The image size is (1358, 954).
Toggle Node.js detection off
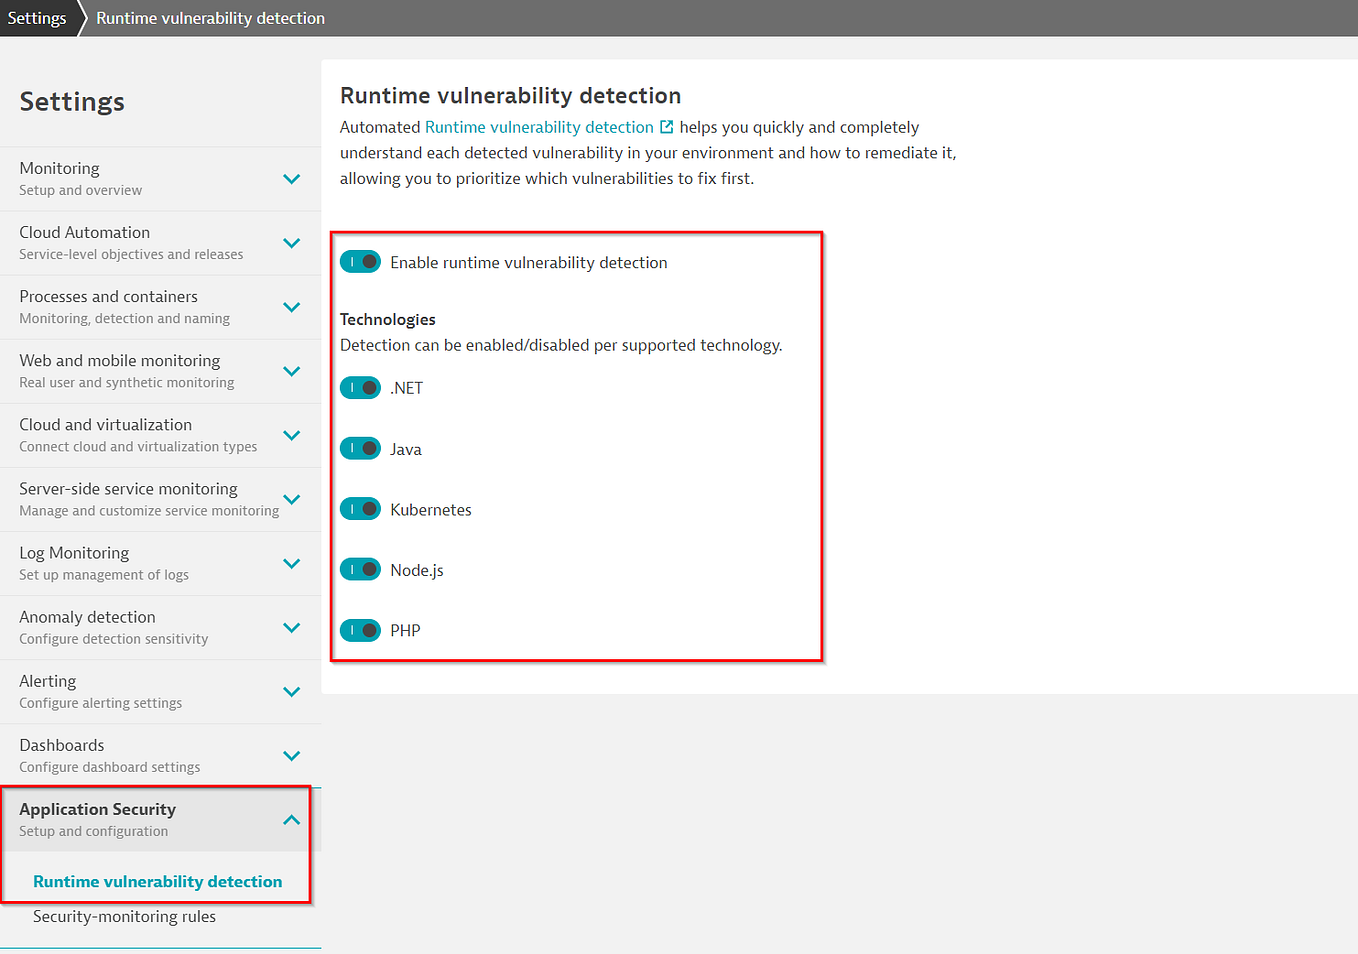[360, 569]
